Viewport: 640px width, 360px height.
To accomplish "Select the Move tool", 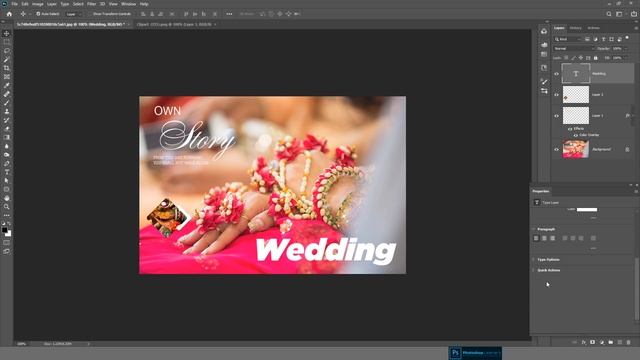I will click(x=7, y=33).
